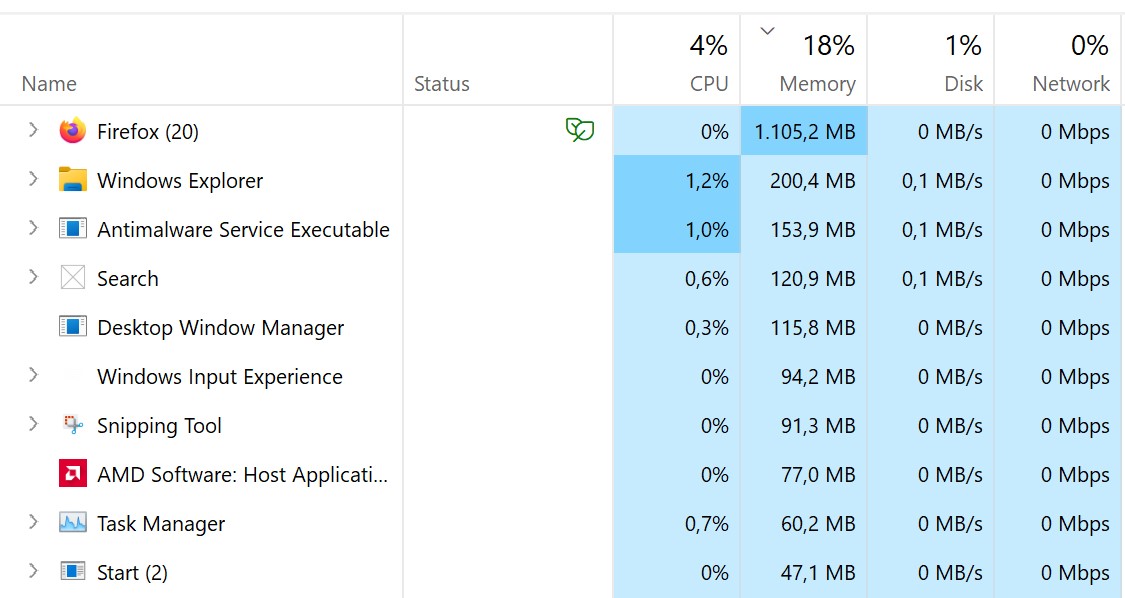Click Firefox CPU value 0%
The image size is (1125, 598).
[x=715, y=131]
